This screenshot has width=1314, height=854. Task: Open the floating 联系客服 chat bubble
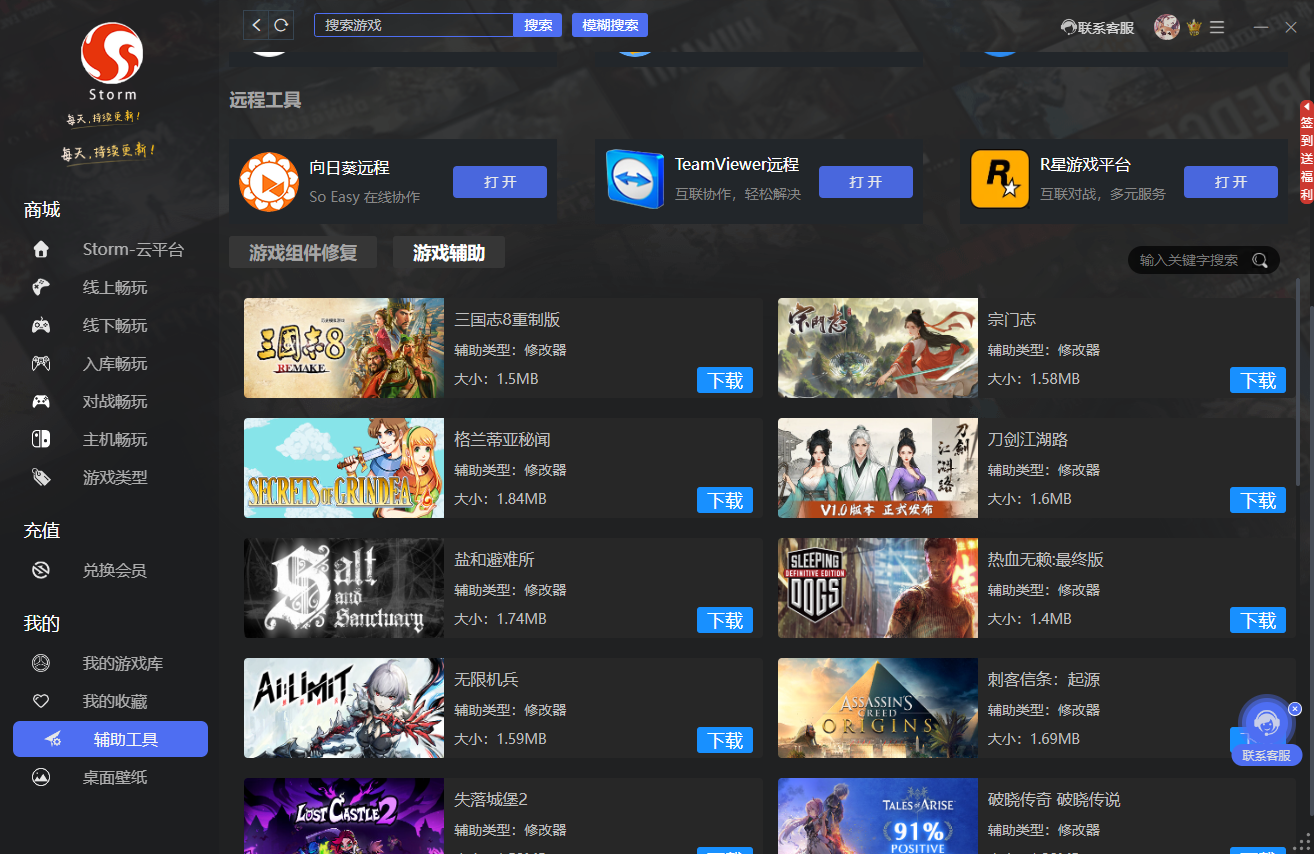click(x=1266, y=731)
